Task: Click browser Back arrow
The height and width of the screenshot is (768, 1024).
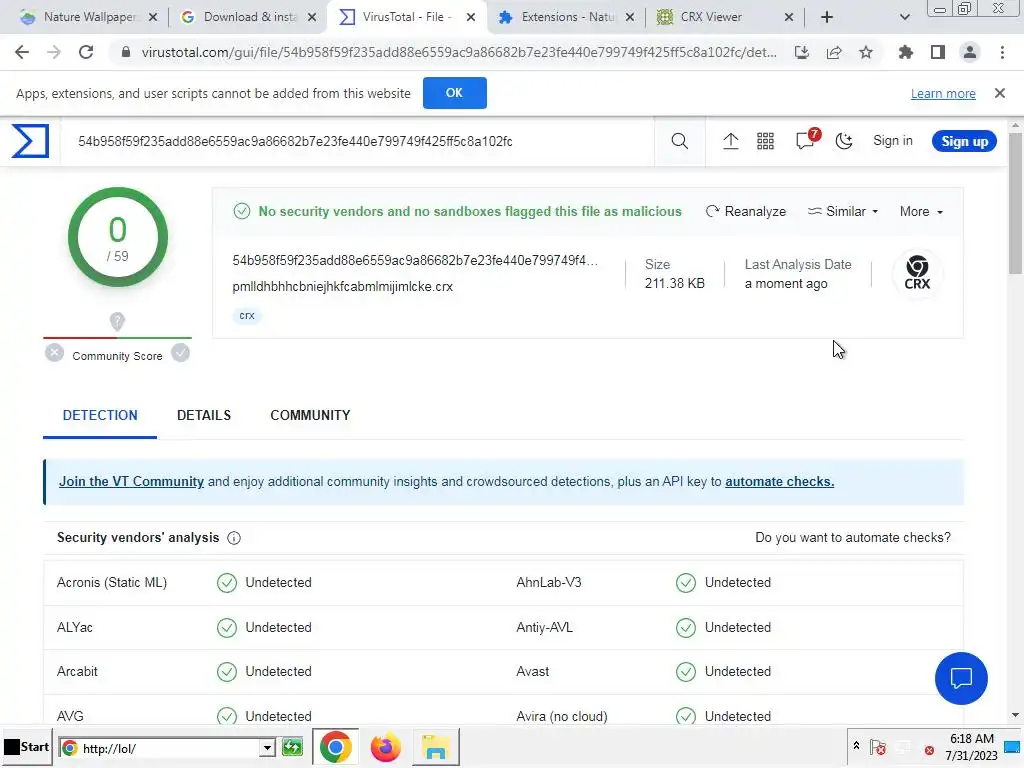Action: tap(22, 52)
